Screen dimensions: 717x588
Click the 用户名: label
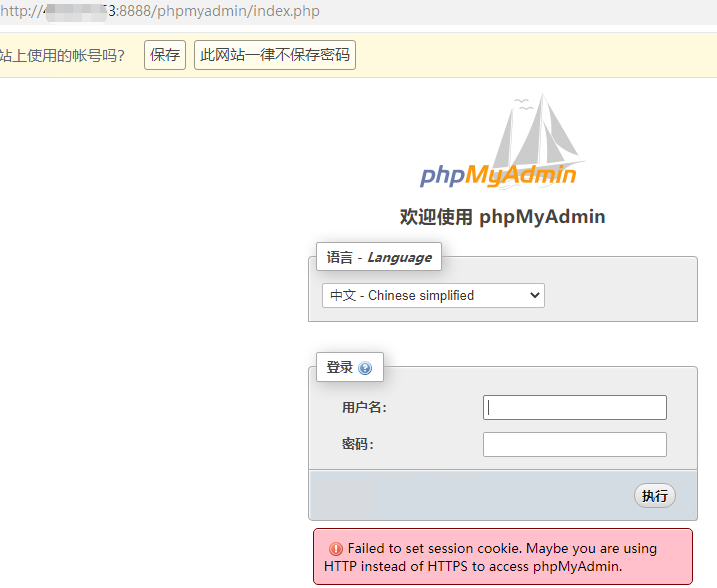364,407
